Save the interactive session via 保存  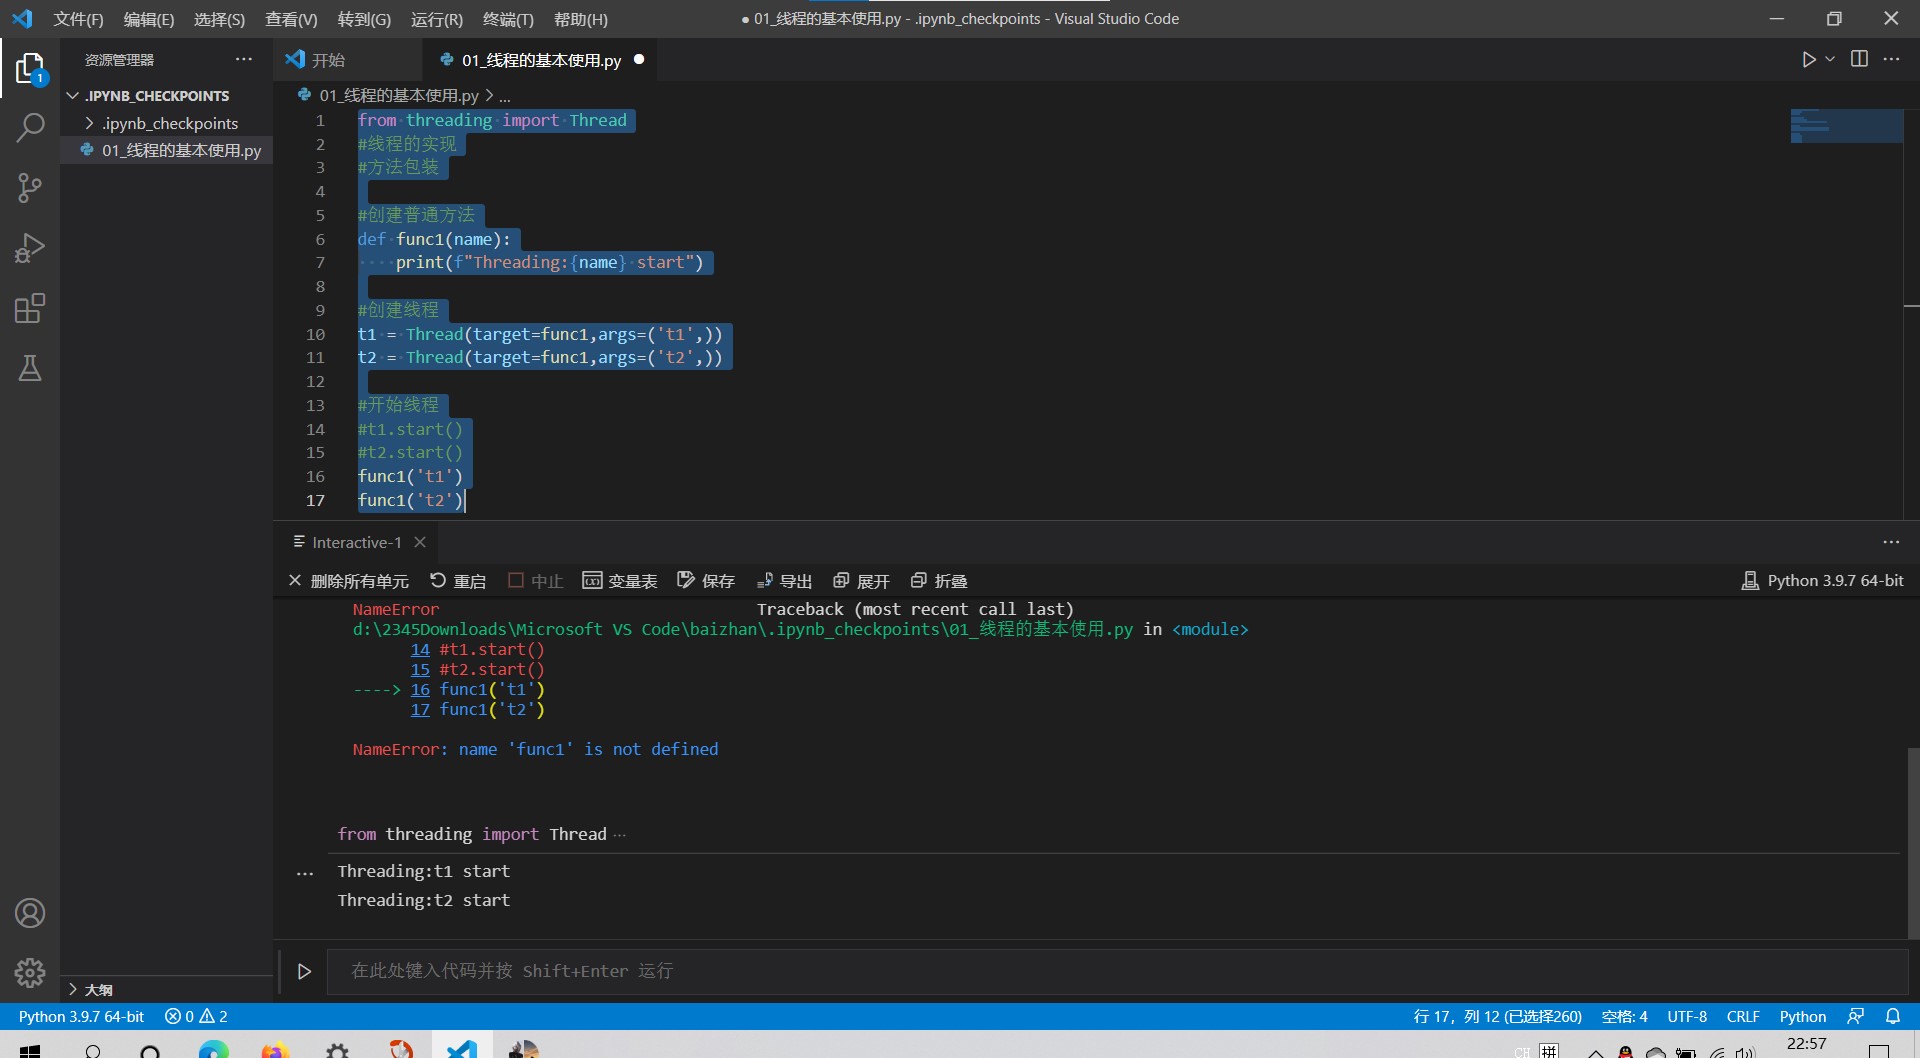pyautogui.click(x=706, y=581)
